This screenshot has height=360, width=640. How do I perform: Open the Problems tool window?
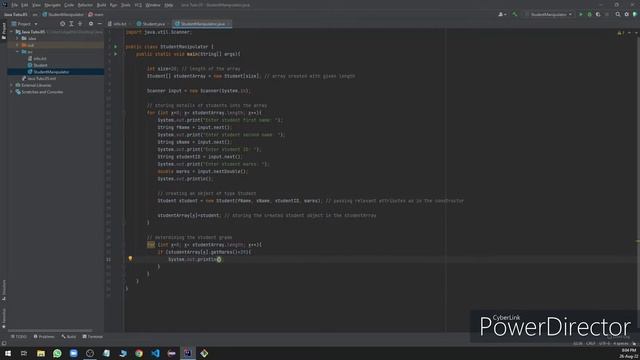[44, 337]
